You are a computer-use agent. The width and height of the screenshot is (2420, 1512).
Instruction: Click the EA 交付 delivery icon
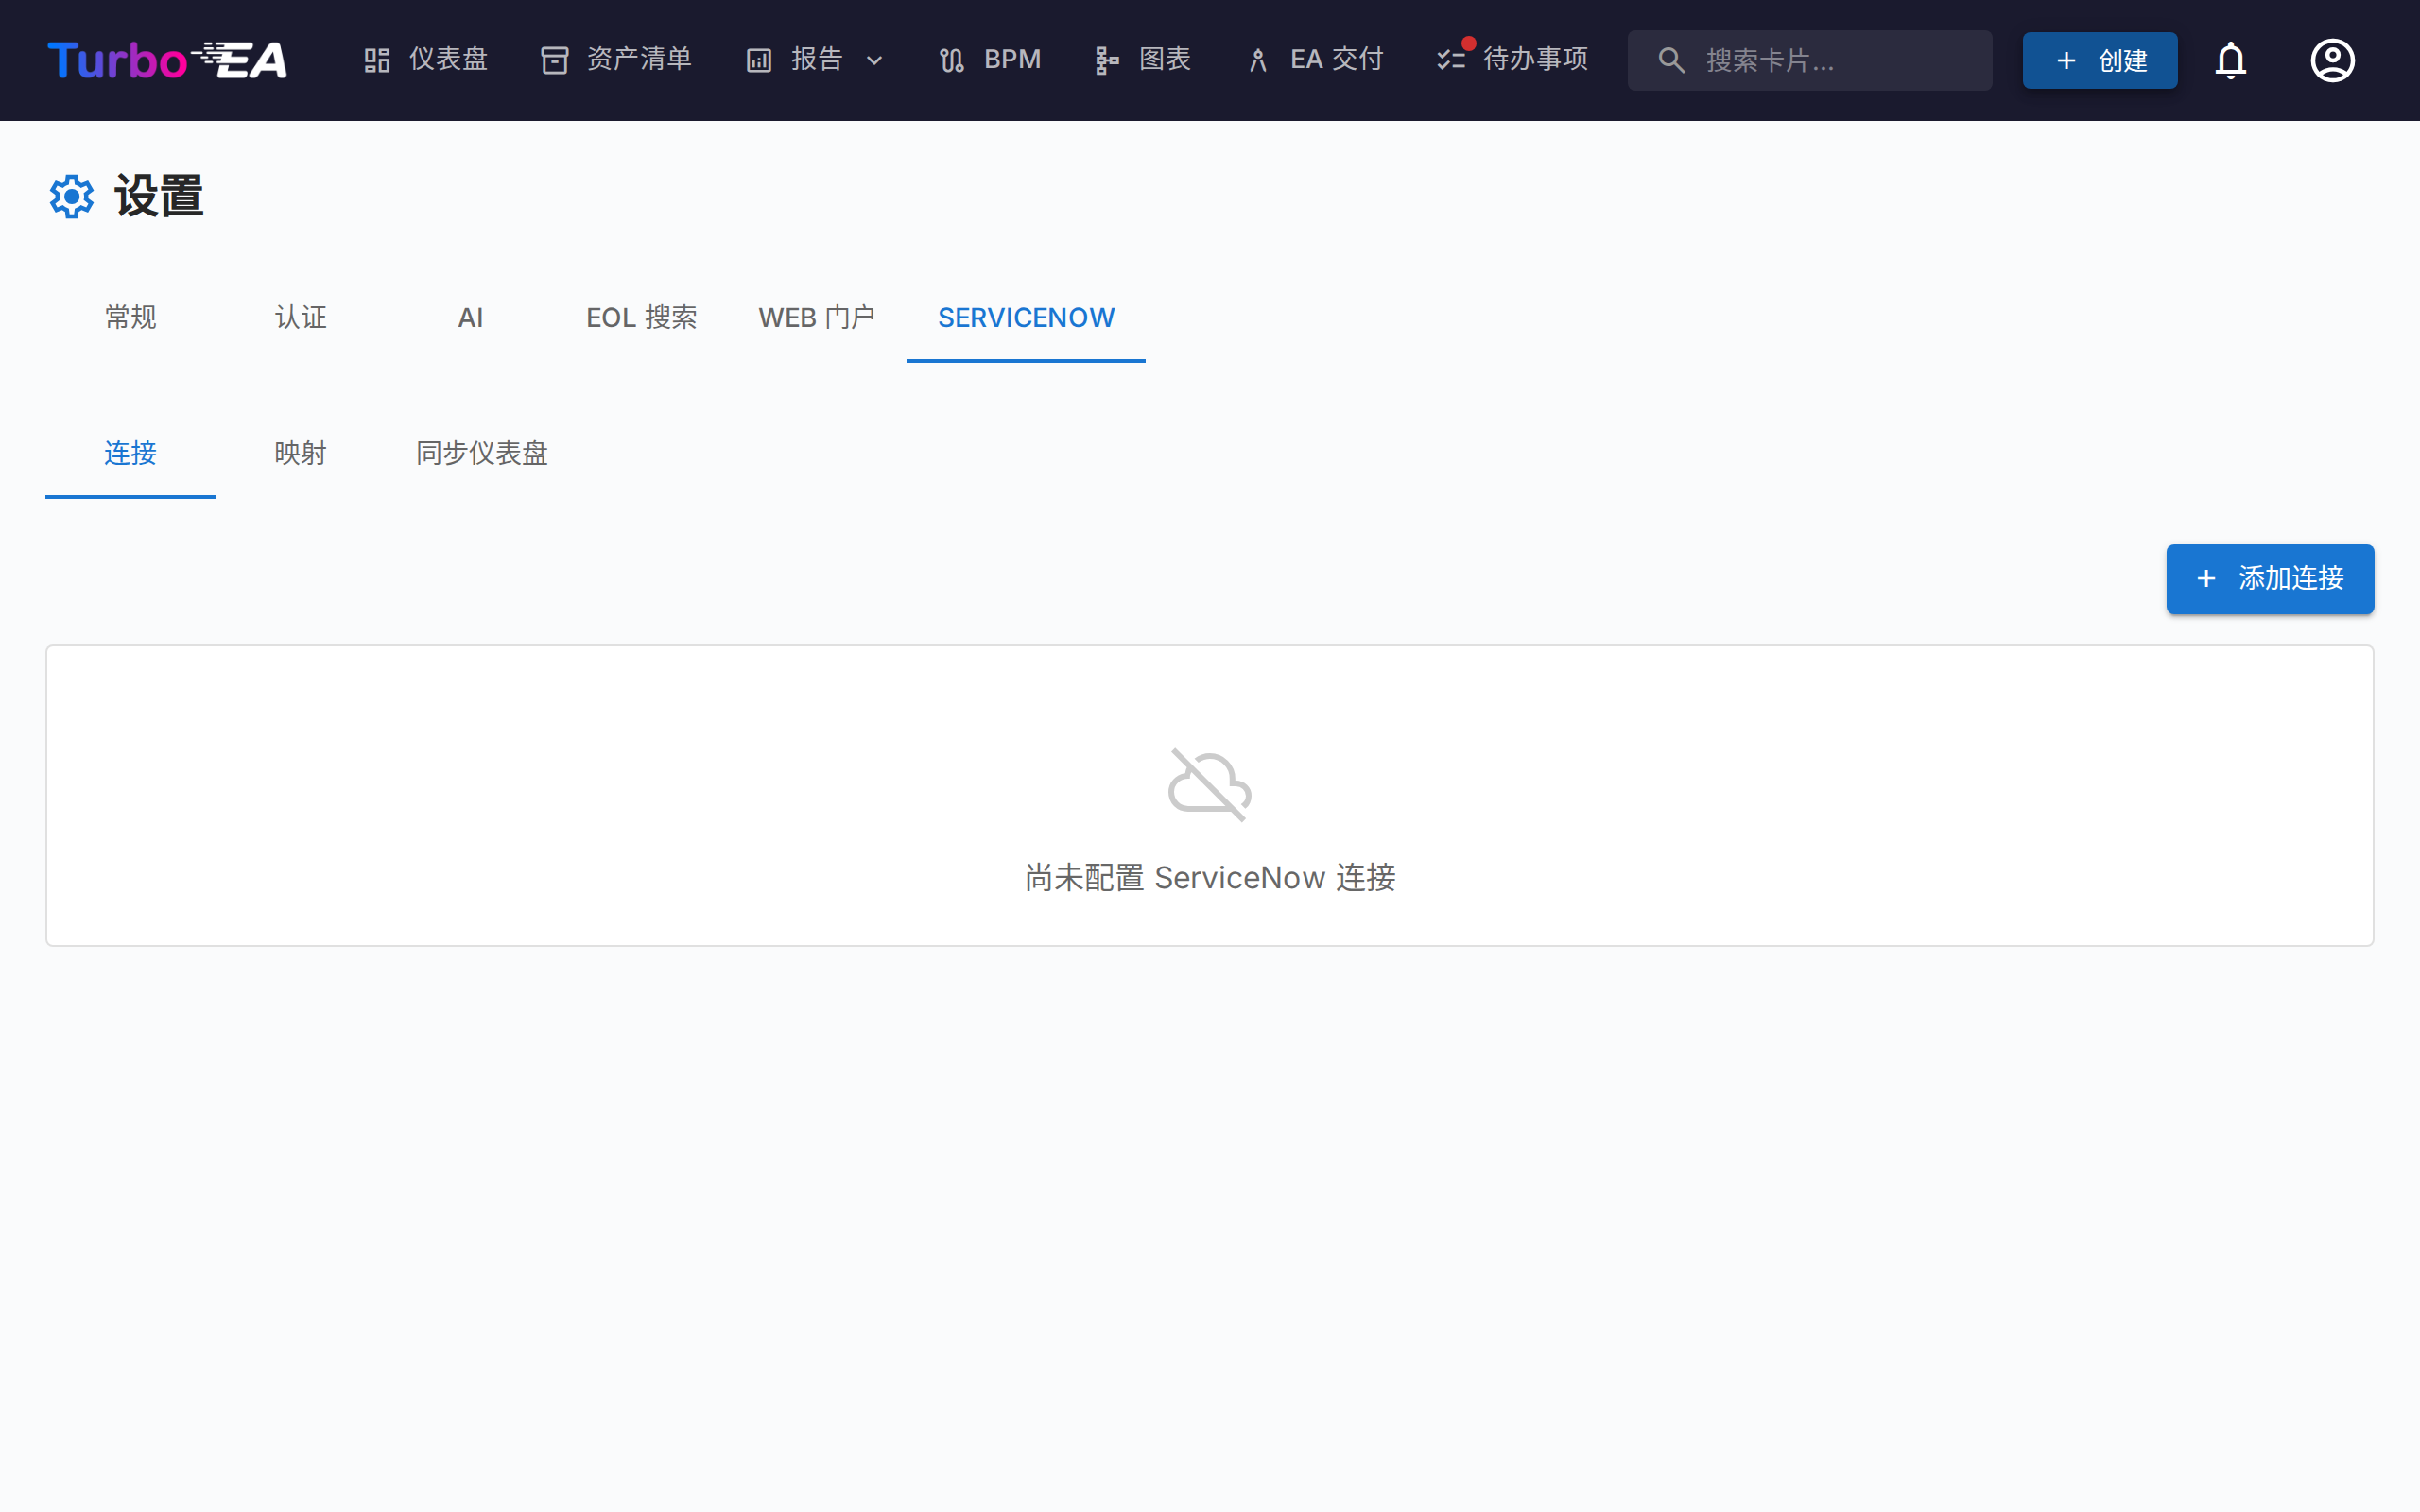coord(1257,59)
